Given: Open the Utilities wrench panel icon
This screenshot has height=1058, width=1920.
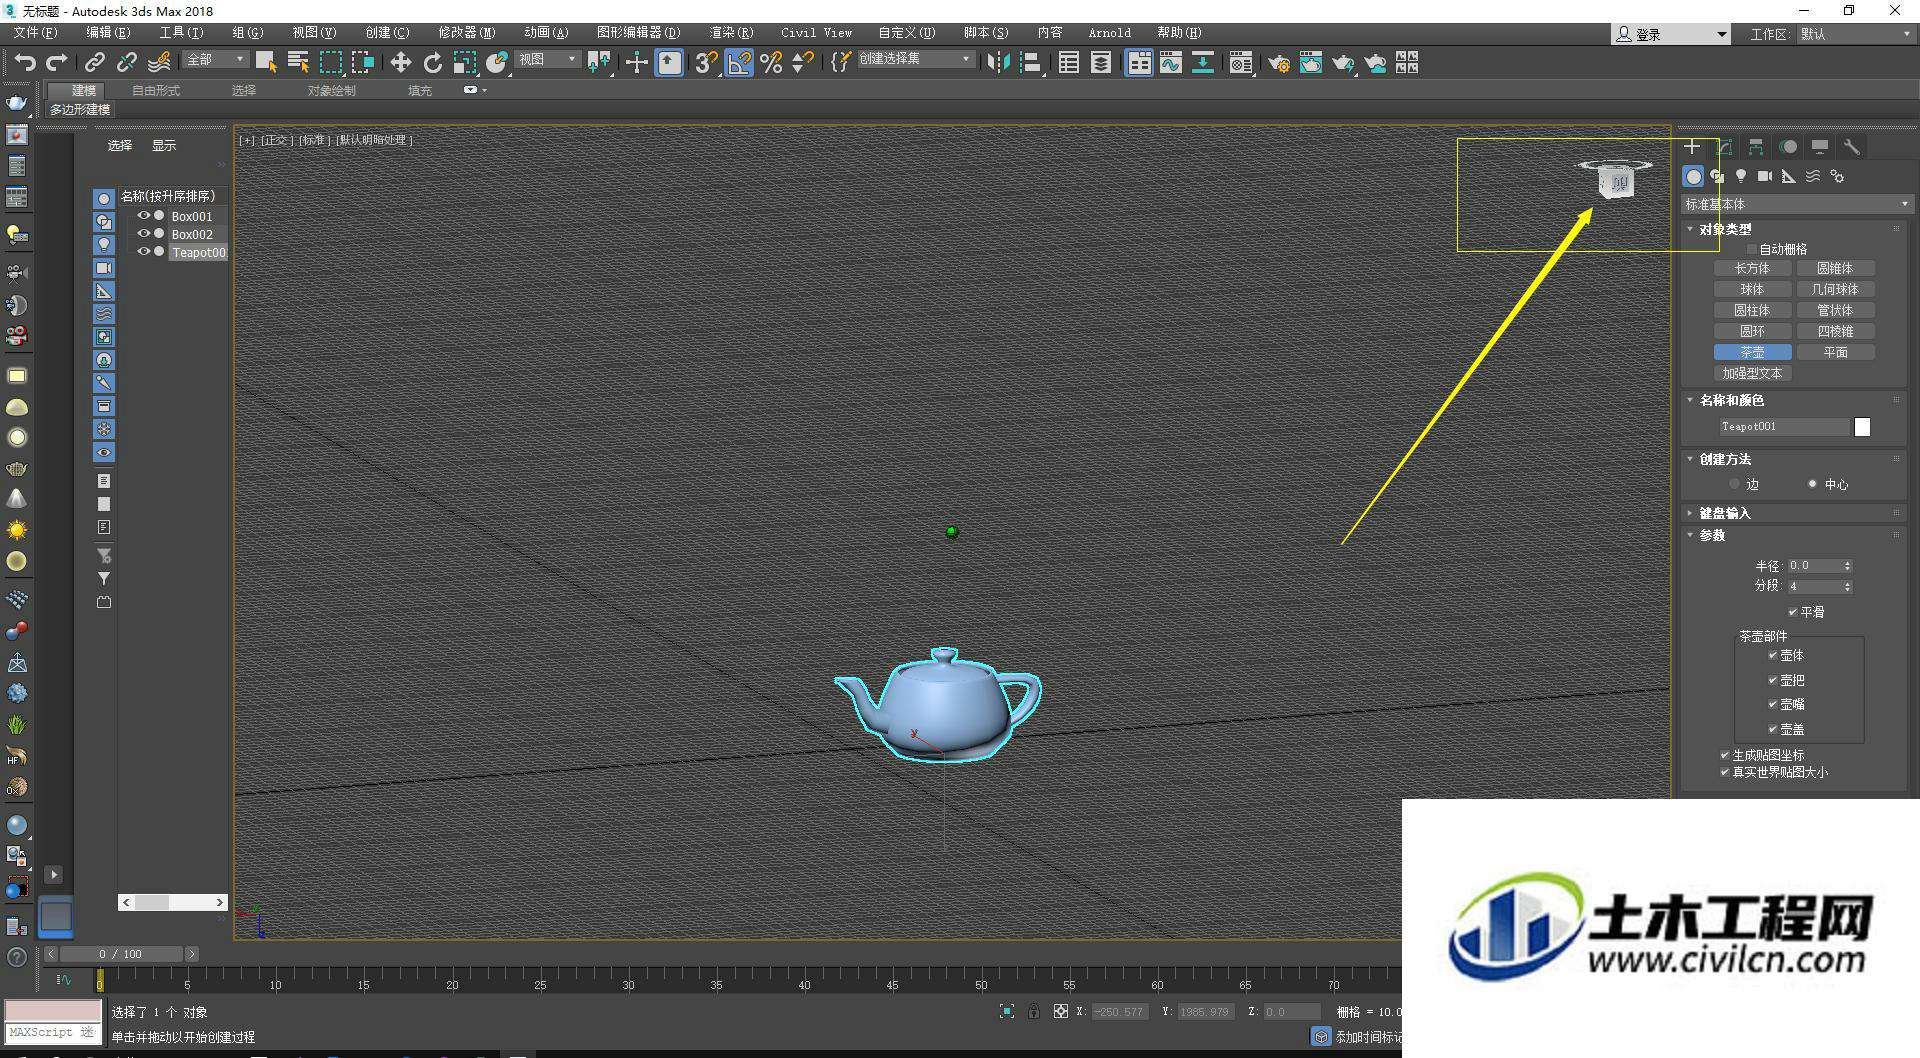Looking at the screenshot, I should 1852,147.
